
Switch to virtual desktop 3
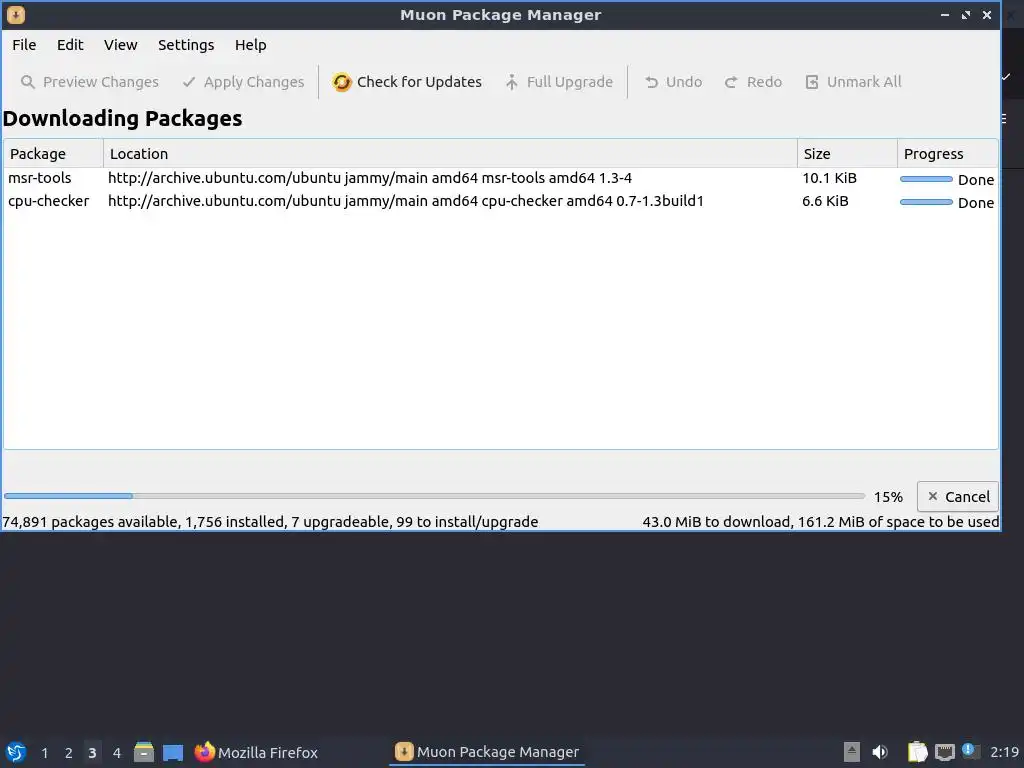click(x=92, y=753)
